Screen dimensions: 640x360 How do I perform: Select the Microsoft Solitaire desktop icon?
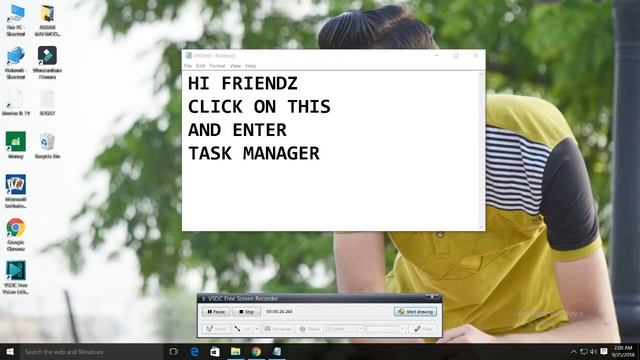16,191
